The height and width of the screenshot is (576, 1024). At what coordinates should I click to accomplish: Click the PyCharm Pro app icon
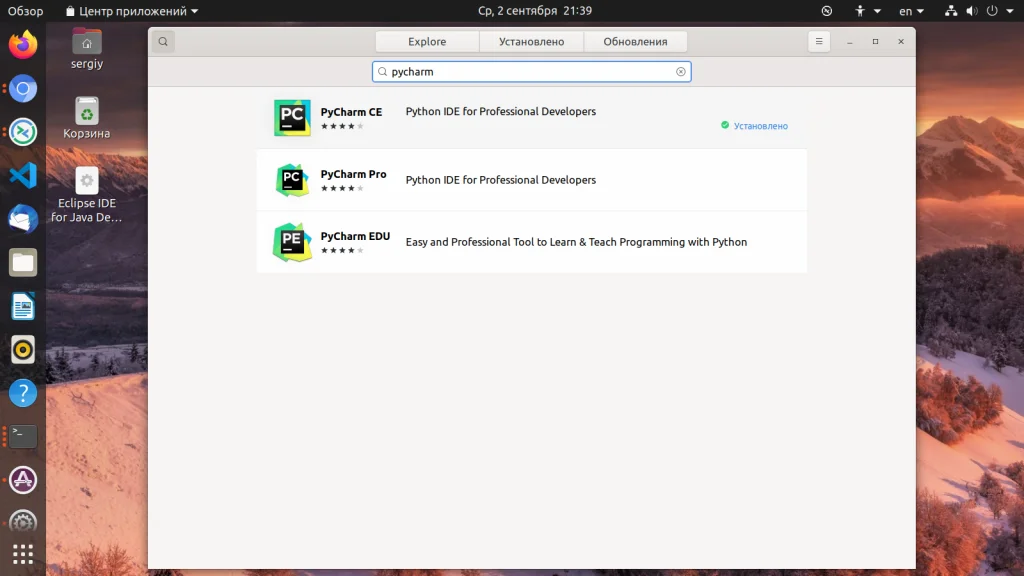click(x=292, y=180)
